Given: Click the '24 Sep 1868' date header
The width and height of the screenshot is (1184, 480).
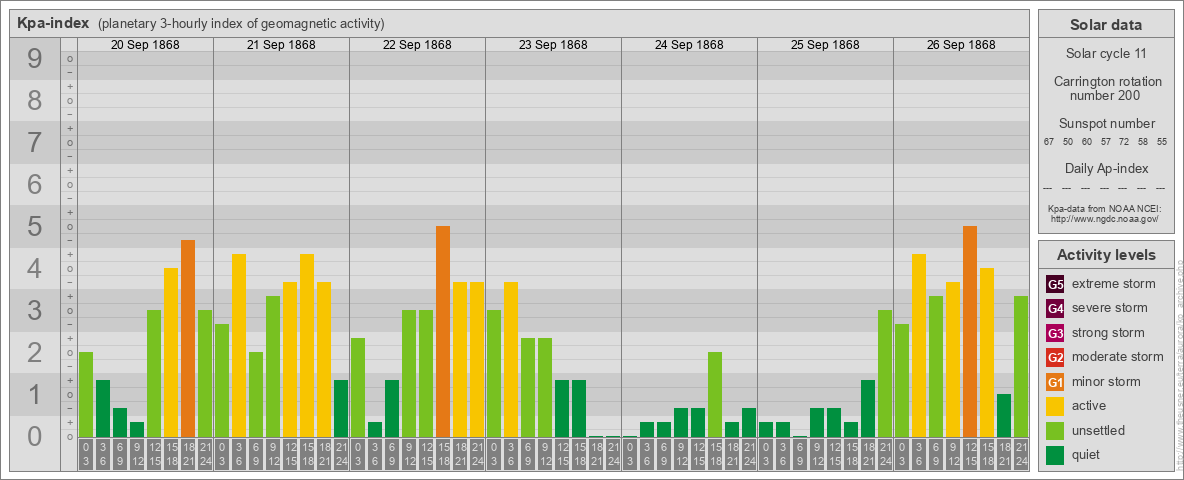Looking at the screenshot, I should coord(689,45).
